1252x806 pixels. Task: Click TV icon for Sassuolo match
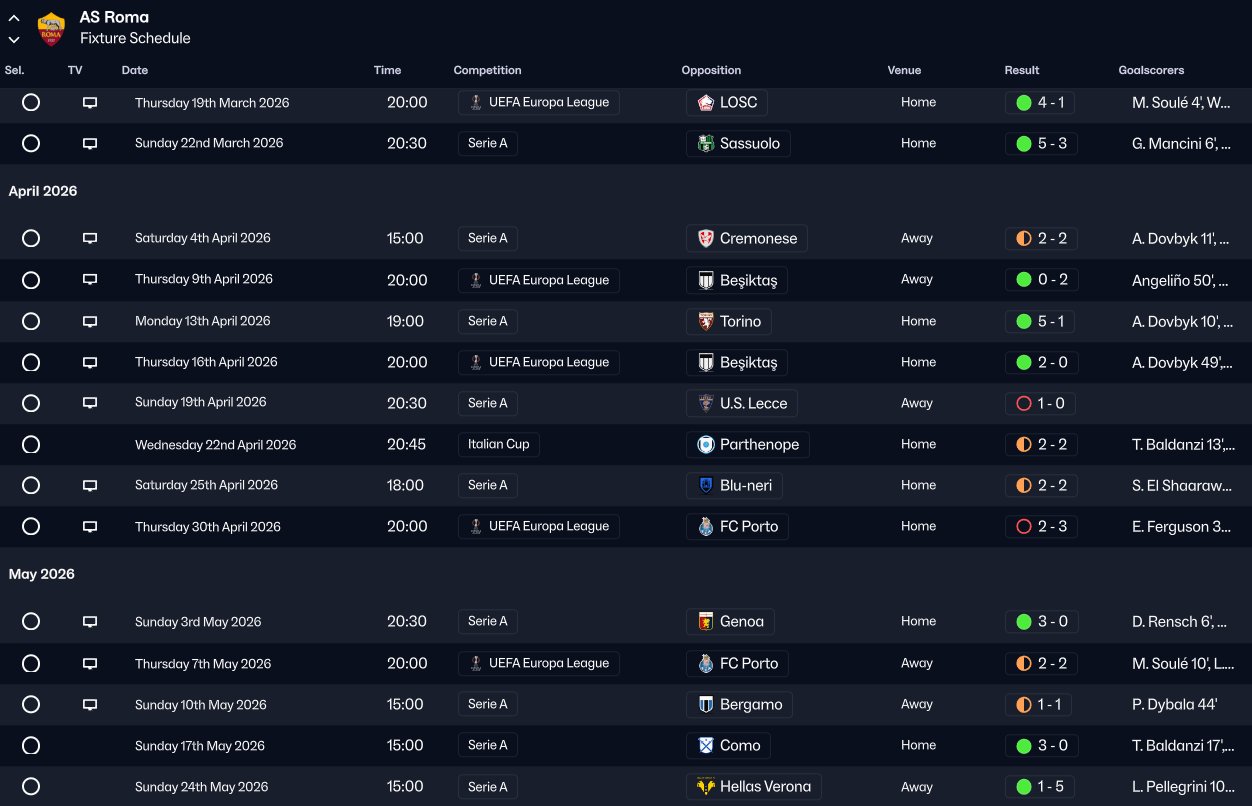point(90,143)
